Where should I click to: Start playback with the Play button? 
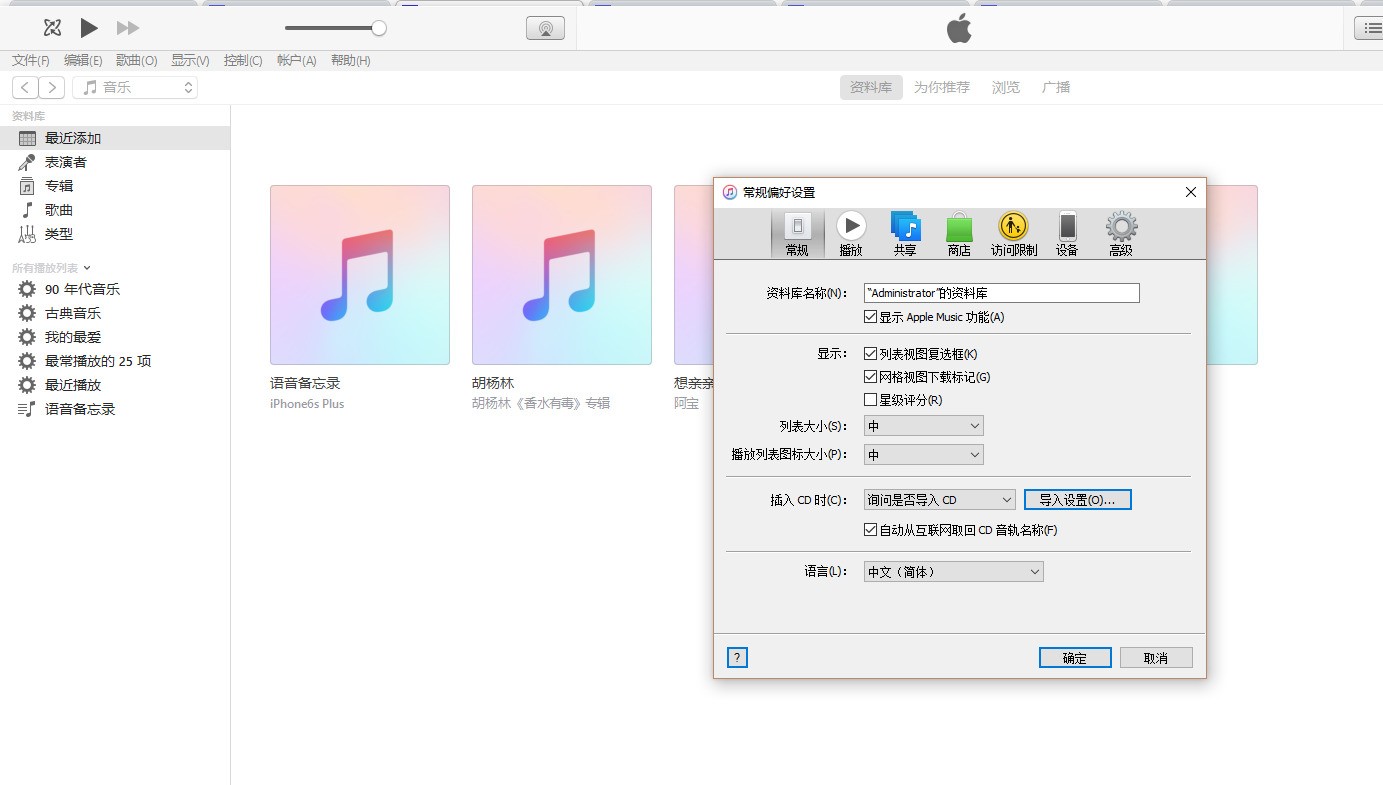(x=89, y=28)
